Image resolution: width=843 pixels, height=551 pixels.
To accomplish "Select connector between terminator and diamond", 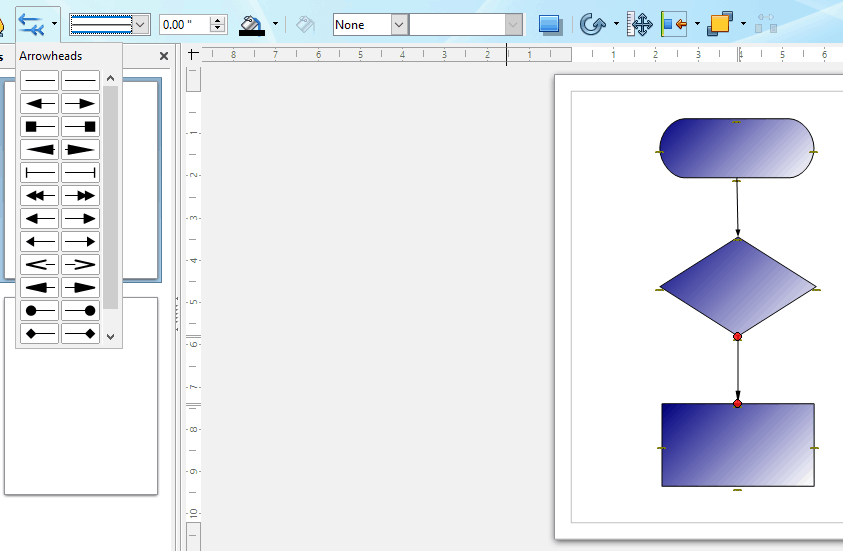I will 737,209.
